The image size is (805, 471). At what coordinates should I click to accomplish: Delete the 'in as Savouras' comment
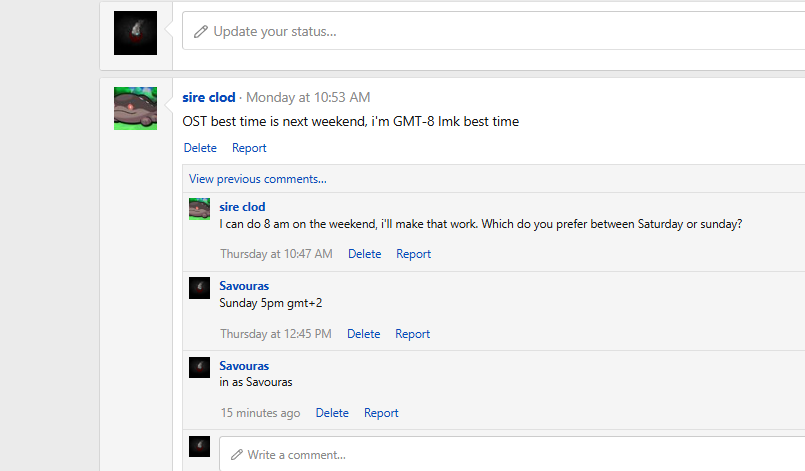(332, 413)
